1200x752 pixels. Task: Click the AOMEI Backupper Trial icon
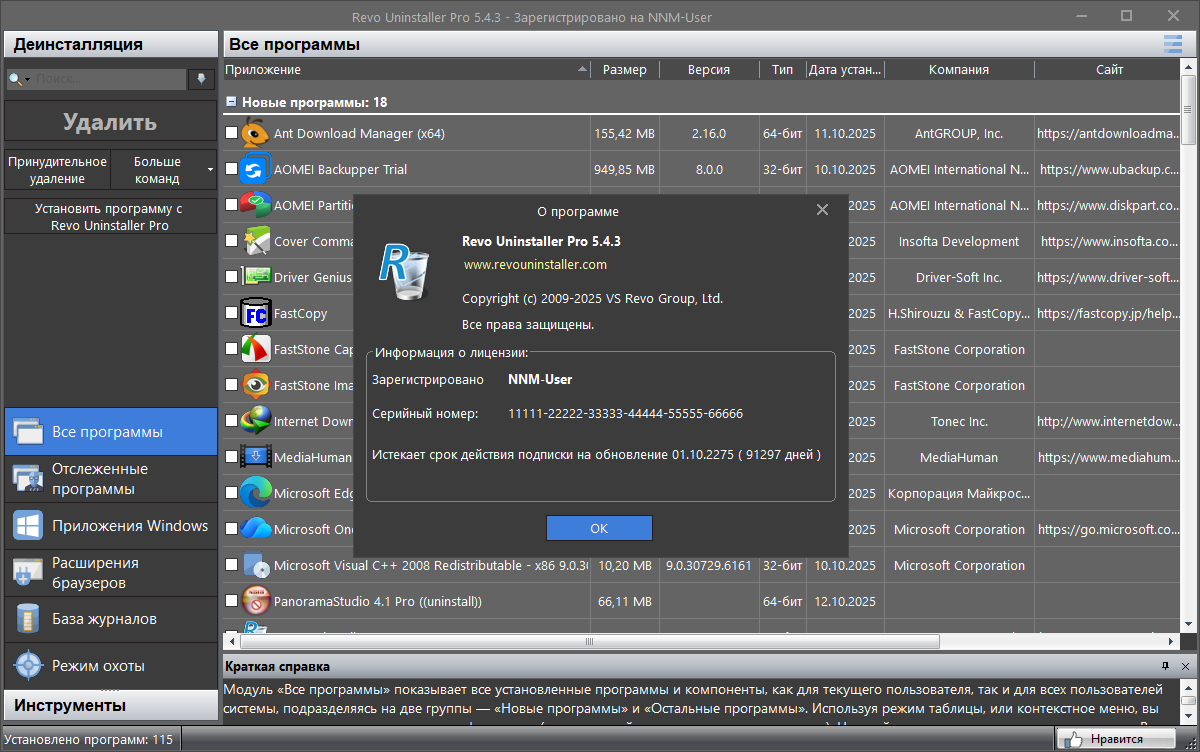256,169
